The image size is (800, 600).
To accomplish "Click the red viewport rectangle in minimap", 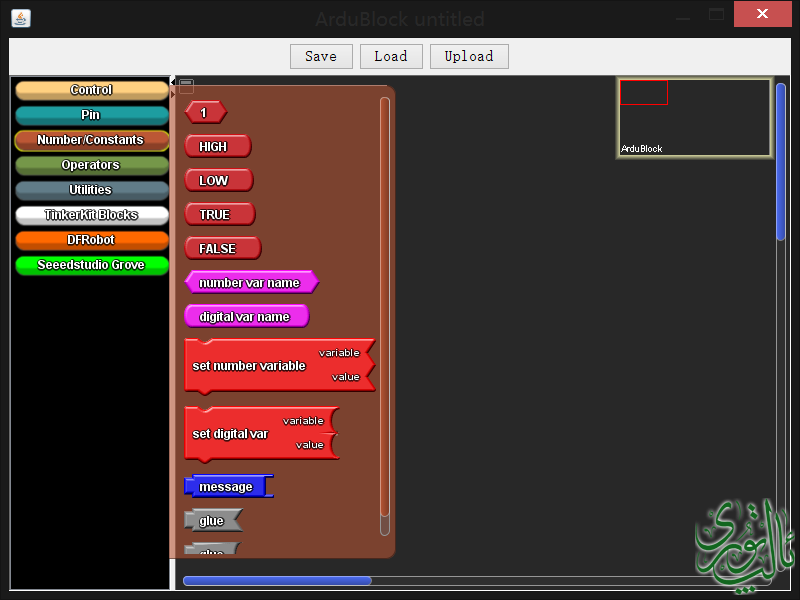I will click(644, 92).
